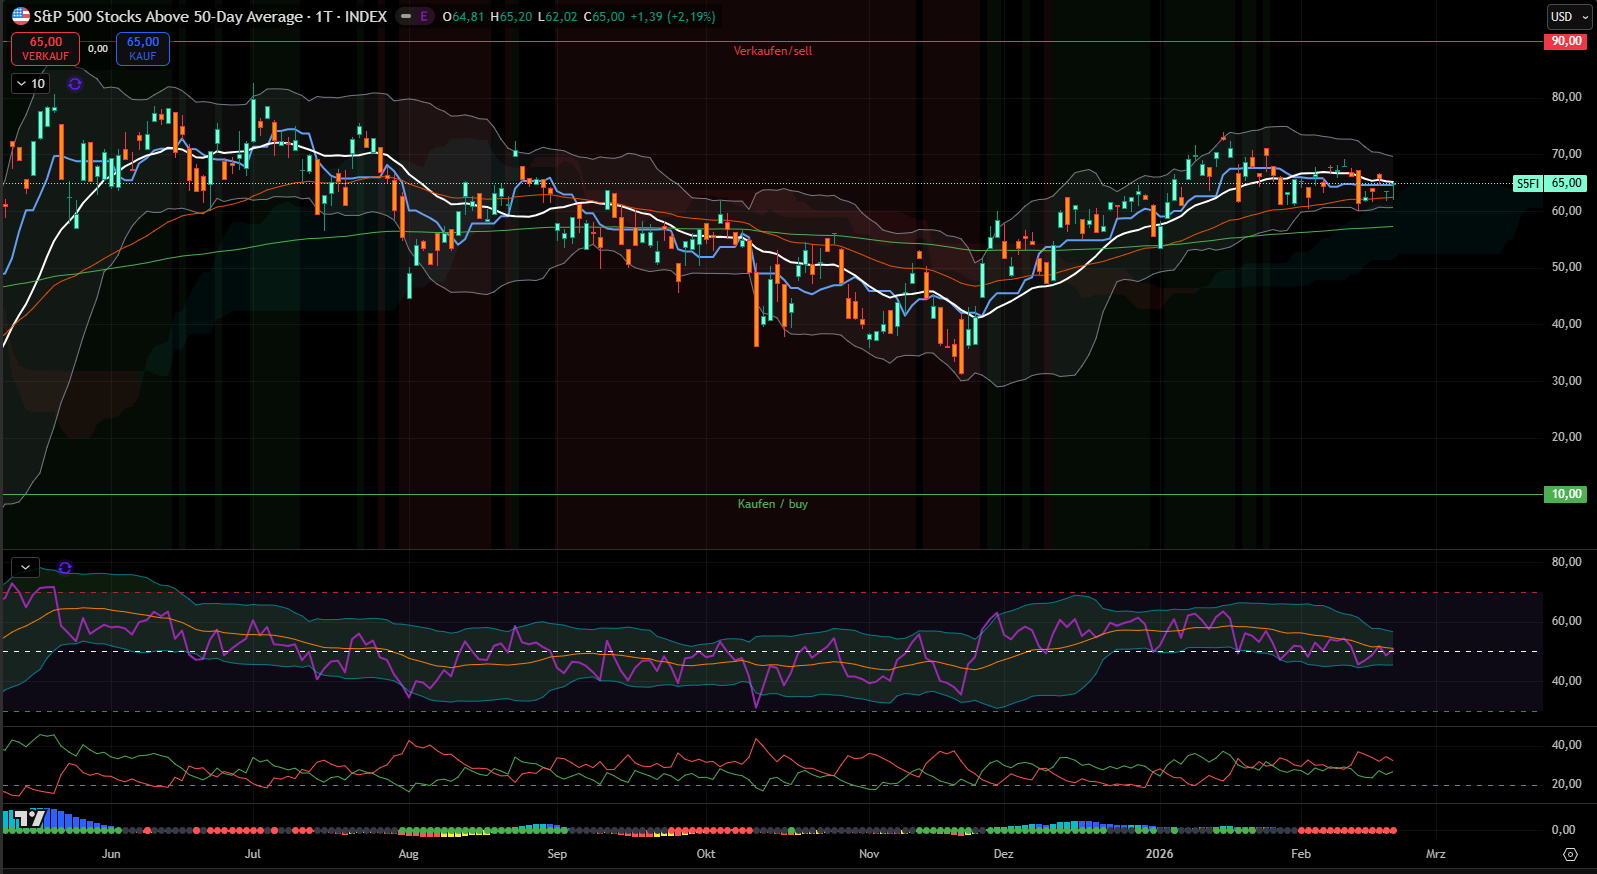Click the US flag symbol logo
The height and width of the screenshot is (874, 1597).
20,16
